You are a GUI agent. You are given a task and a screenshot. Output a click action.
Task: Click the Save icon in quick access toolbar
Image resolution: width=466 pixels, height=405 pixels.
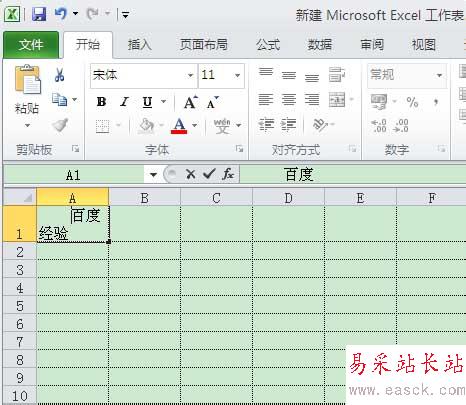(x=39, y=14)
